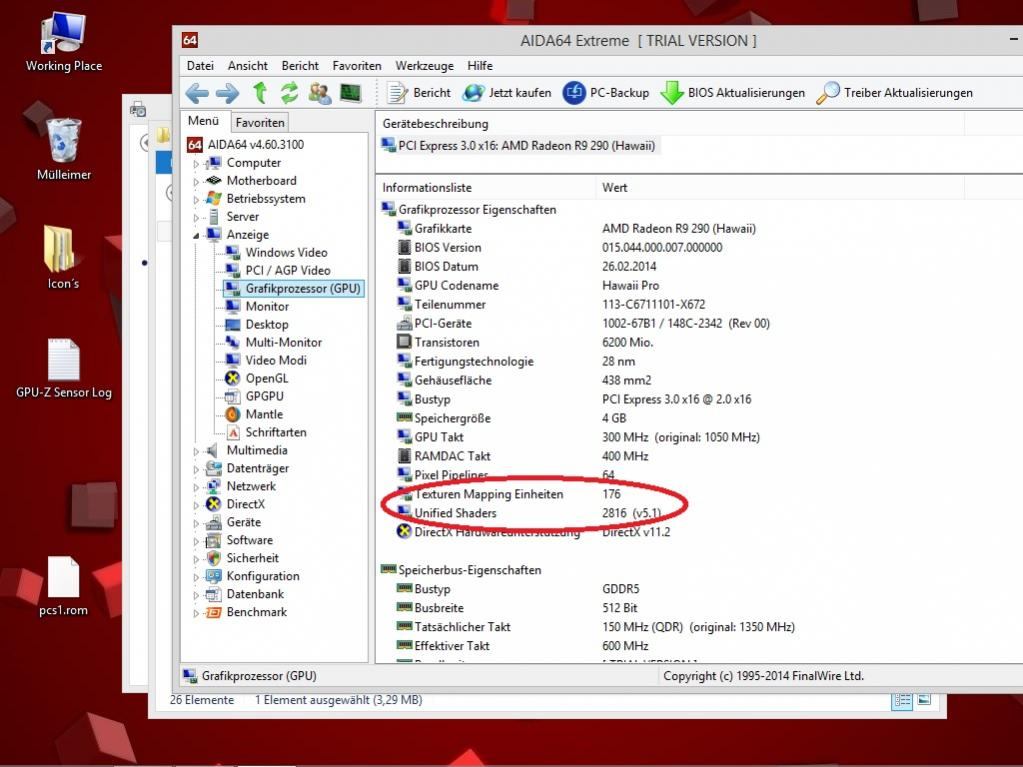The height and width of the screenshot is (767, 1023).
Task: Open PC-Backup from the toolbar
Action: pyautogui.click(x=606, y=93)
